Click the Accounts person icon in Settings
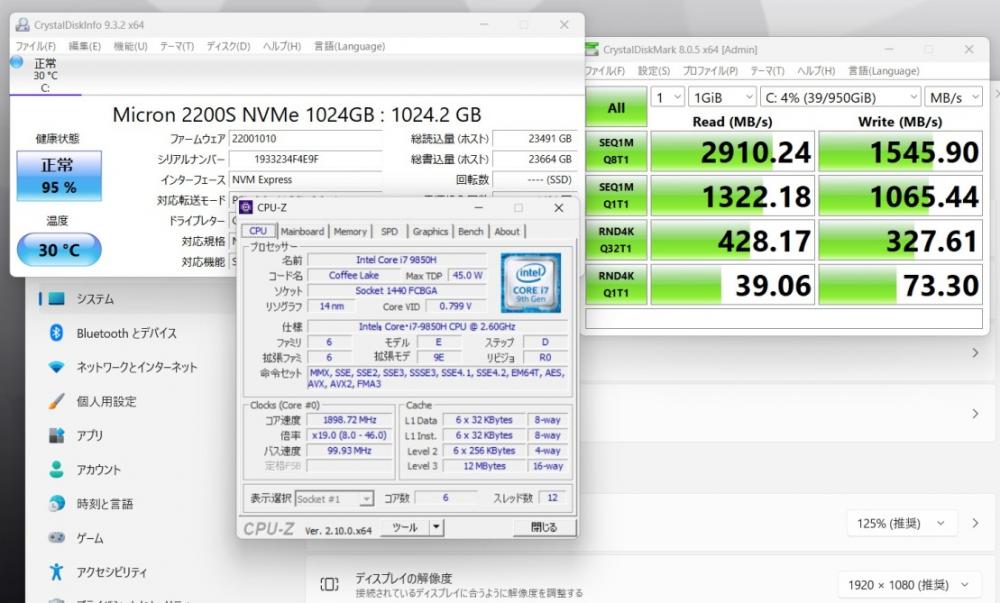This screenshot has height=603, width=1000. [56, 470]
